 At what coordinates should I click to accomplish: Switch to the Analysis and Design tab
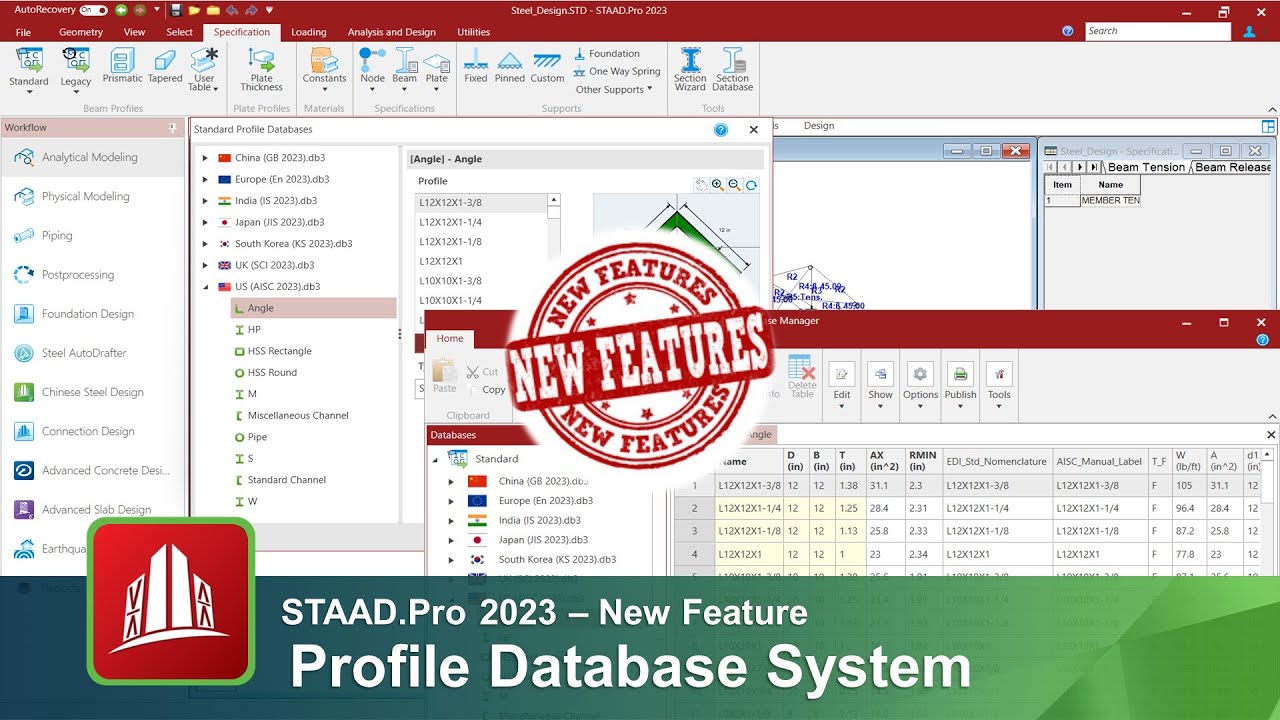pyautogui.click(x=391, y=32)
